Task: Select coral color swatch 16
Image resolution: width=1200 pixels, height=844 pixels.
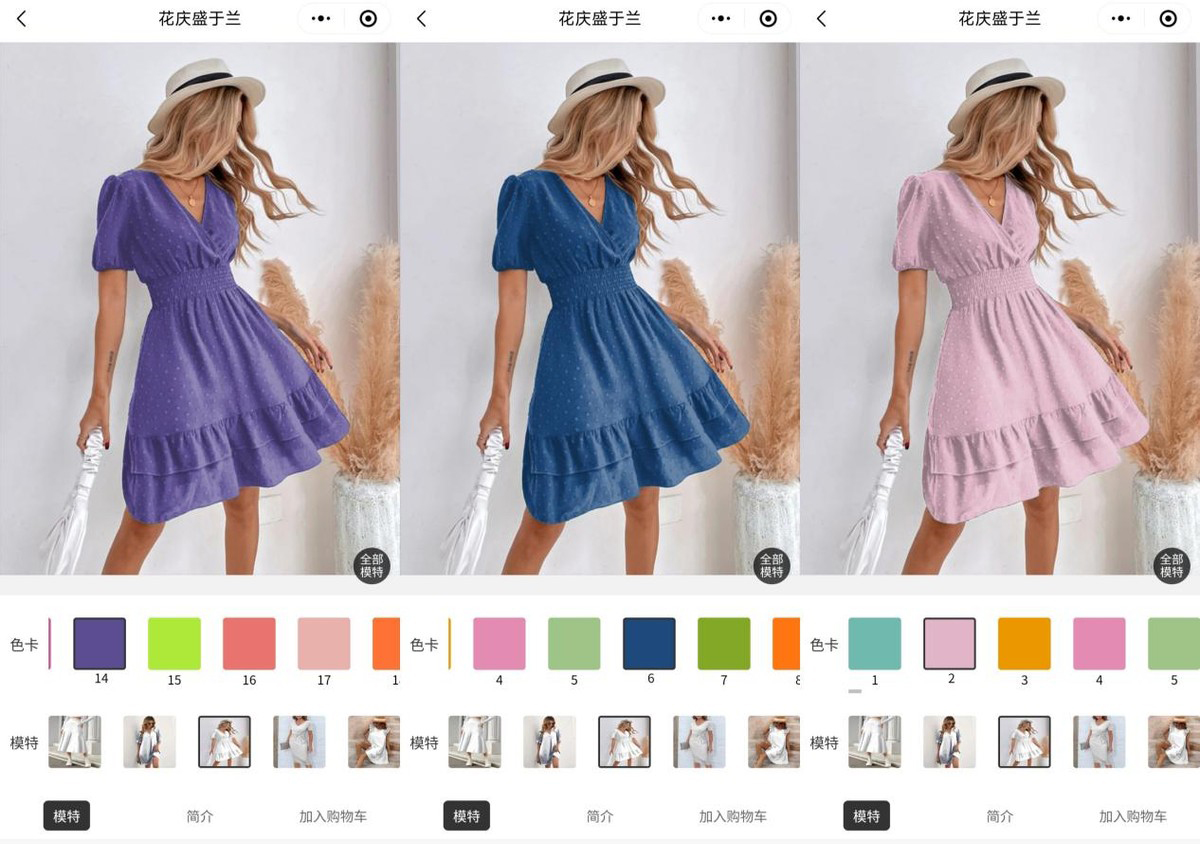Action: (x=249, y=643)
